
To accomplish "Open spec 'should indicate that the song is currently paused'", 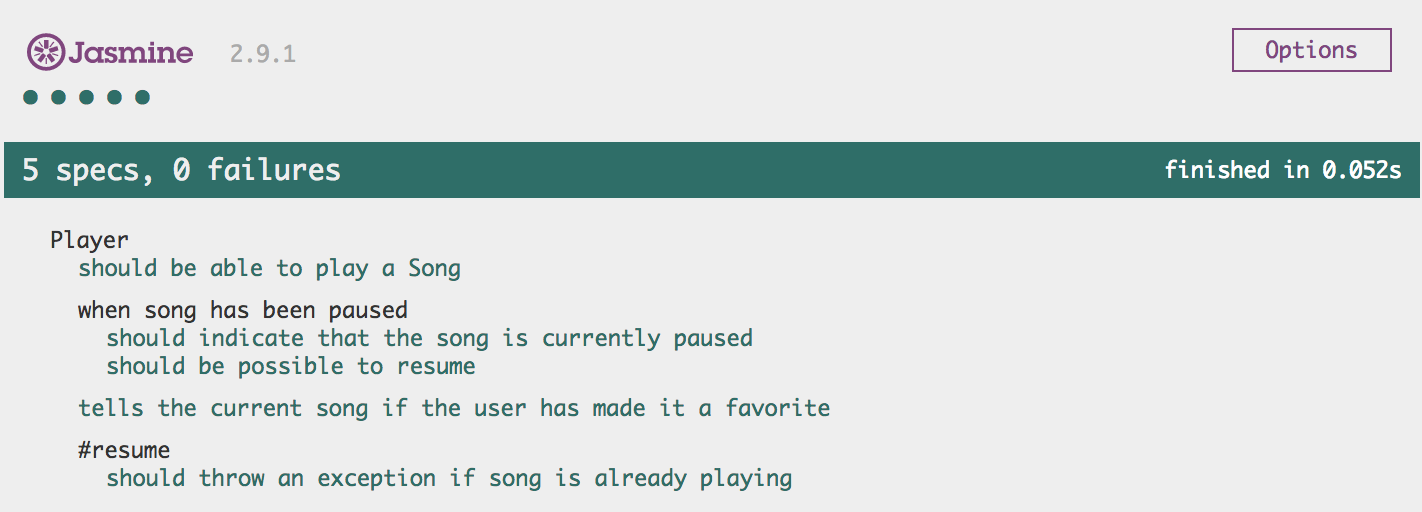I will pos(430,338).
